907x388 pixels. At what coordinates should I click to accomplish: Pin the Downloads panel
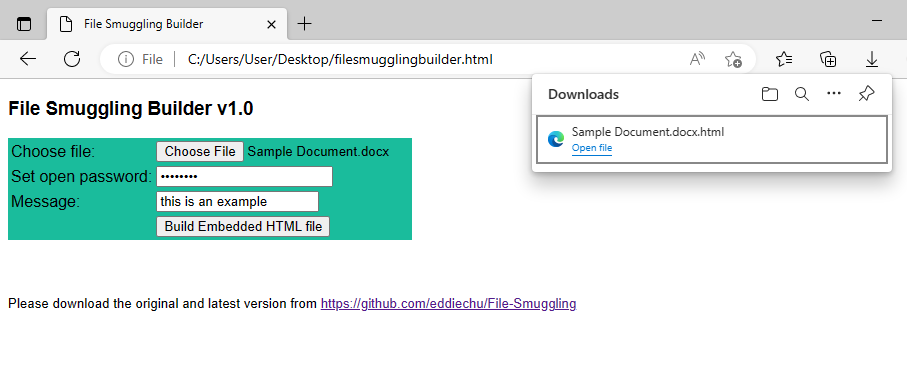[866, 94]
